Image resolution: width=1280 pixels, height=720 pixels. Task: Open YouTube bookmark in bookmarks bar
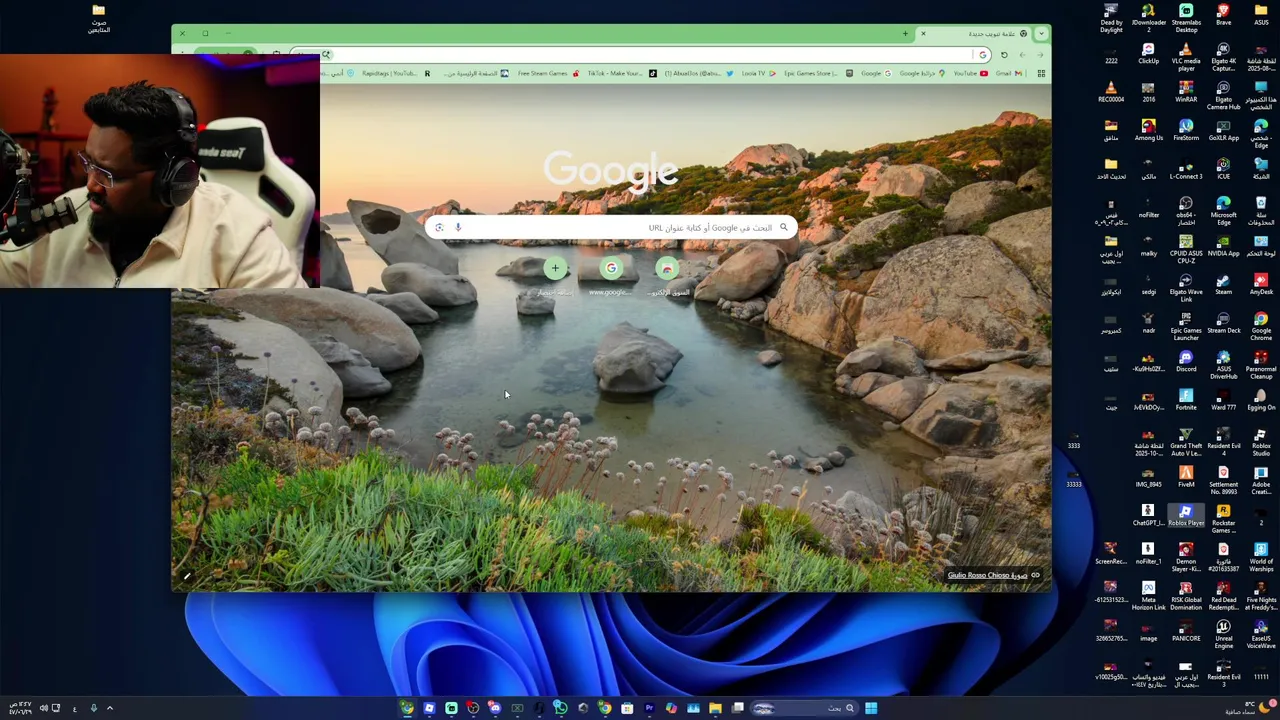(970, 73)
